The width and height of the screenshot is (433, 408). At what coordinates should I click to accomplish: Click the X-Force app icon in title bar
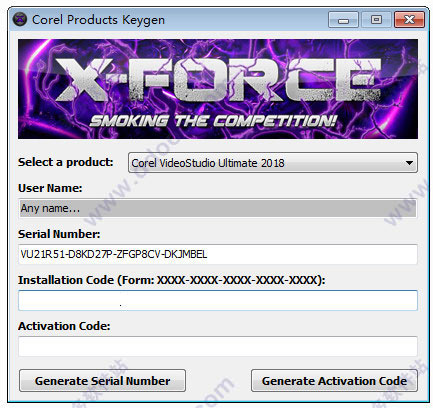click(x=20, y=19)
